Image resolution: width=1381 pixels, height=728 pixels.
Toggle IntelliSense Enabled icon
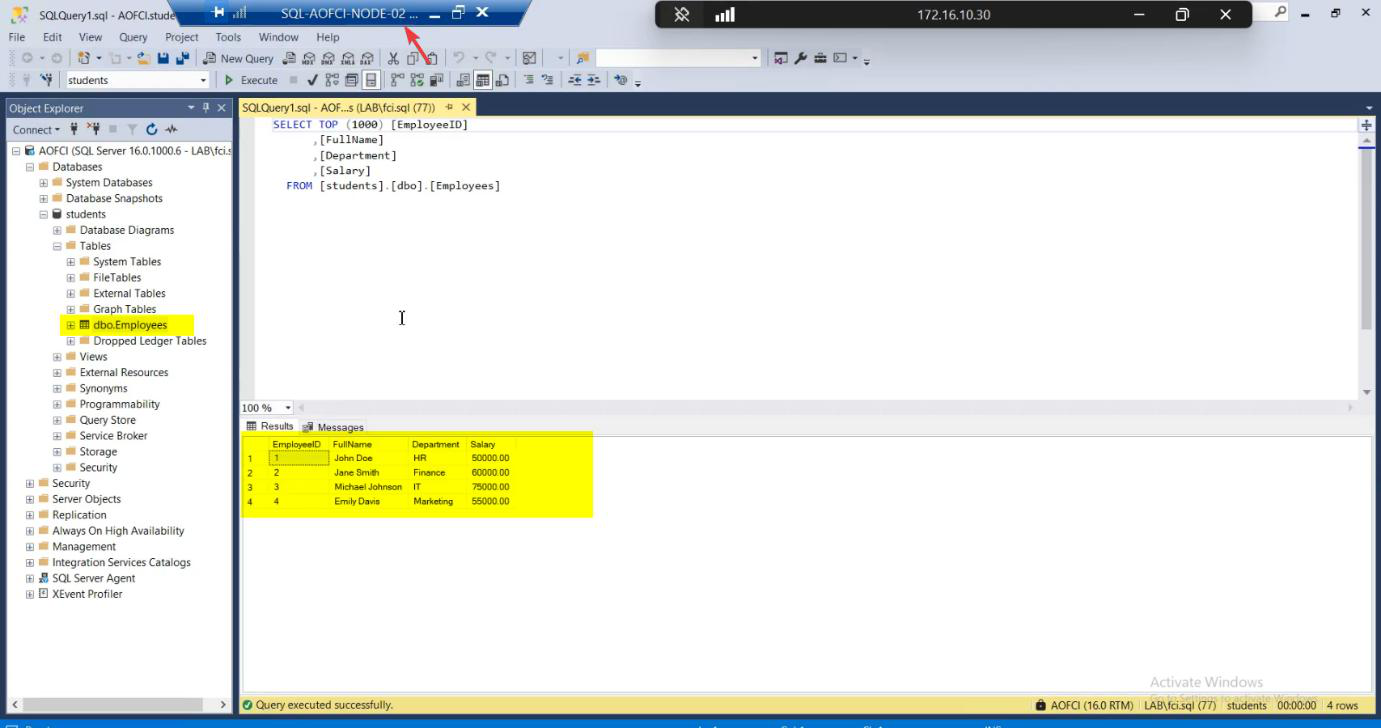click(371, 80)
